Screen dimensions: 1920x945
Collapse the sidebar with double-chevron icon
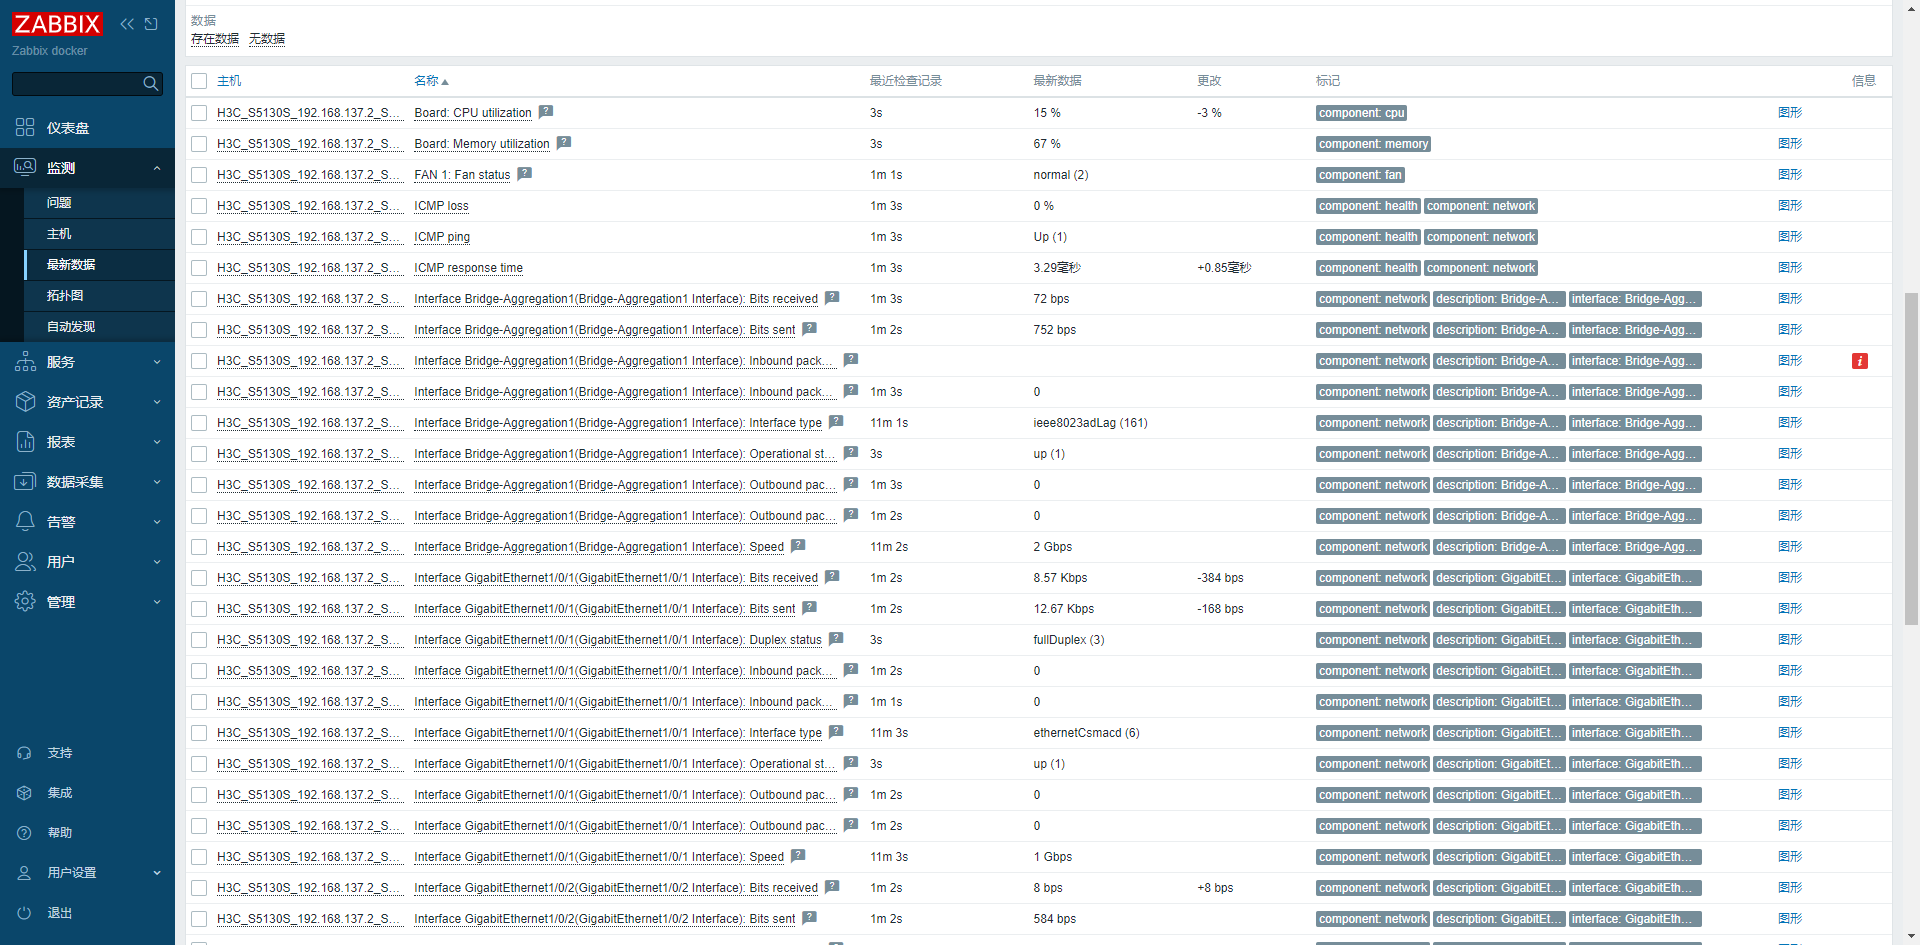[x=127, y=24]
